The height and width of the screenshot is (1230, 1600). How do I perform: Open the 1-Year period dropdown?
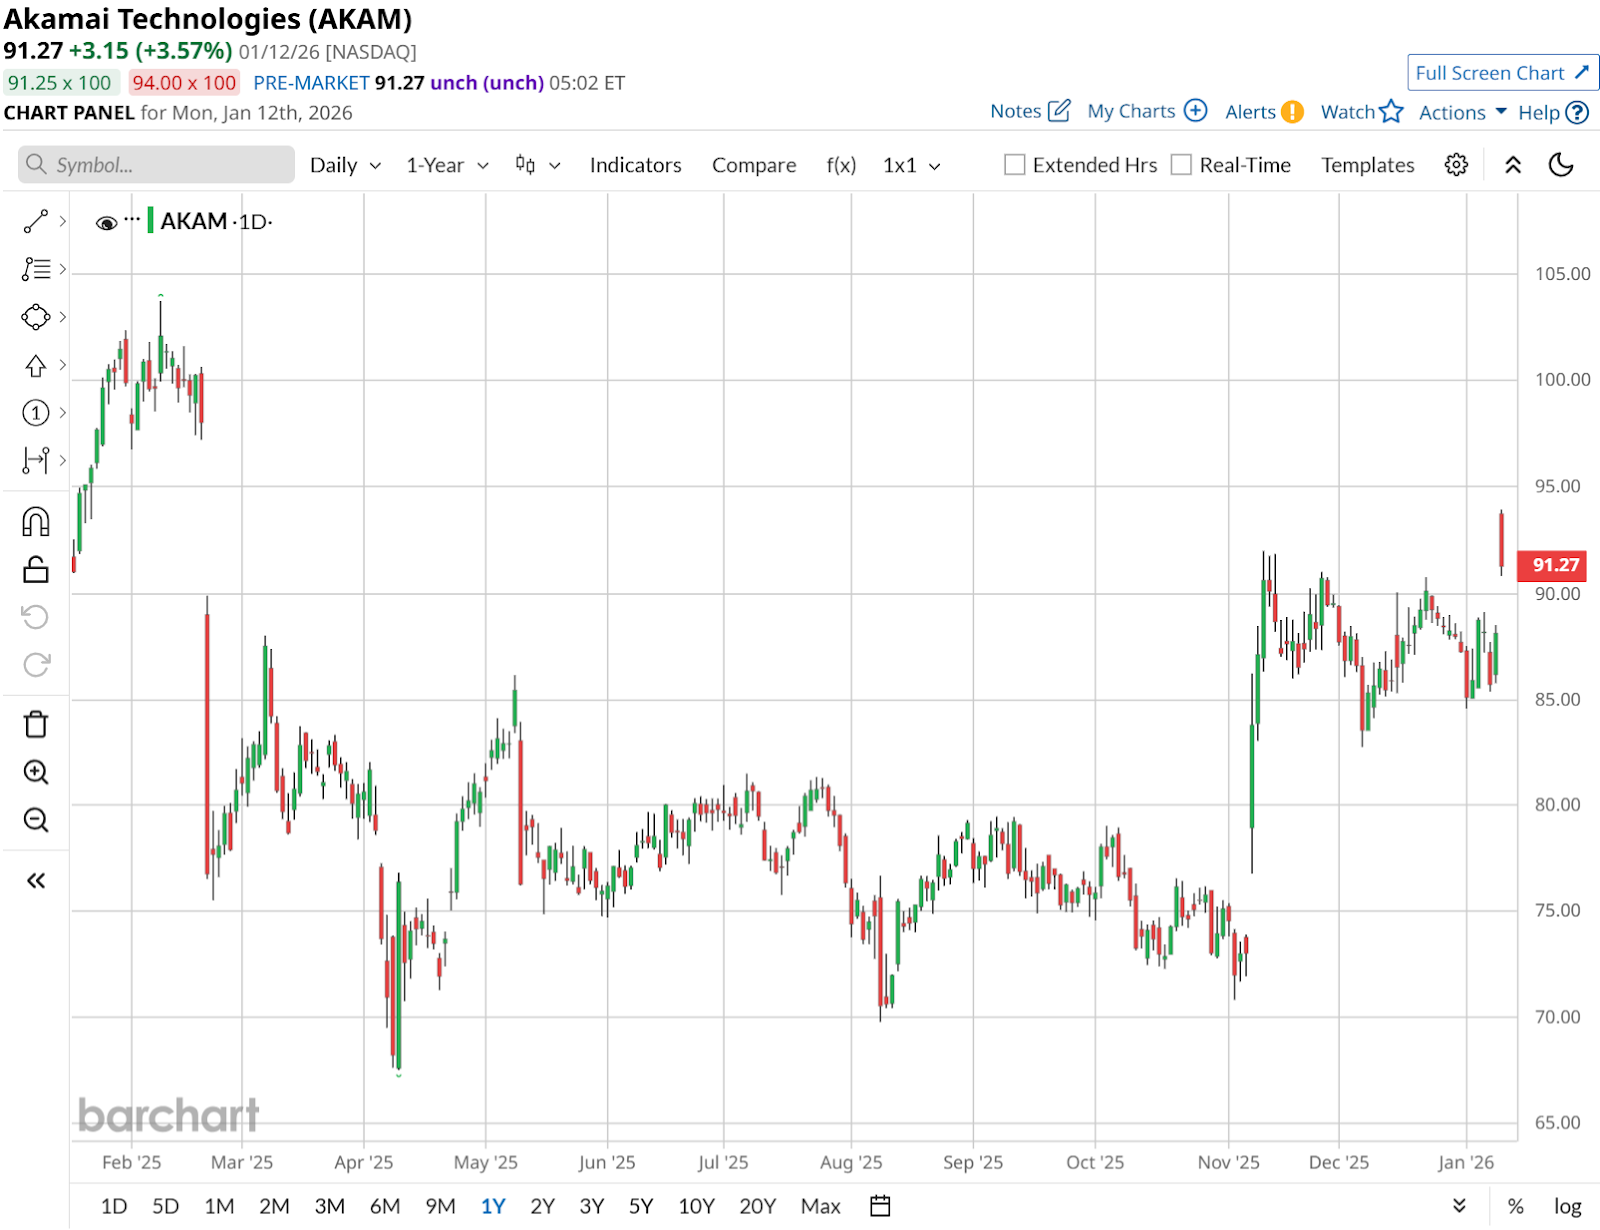pos(447,165)
